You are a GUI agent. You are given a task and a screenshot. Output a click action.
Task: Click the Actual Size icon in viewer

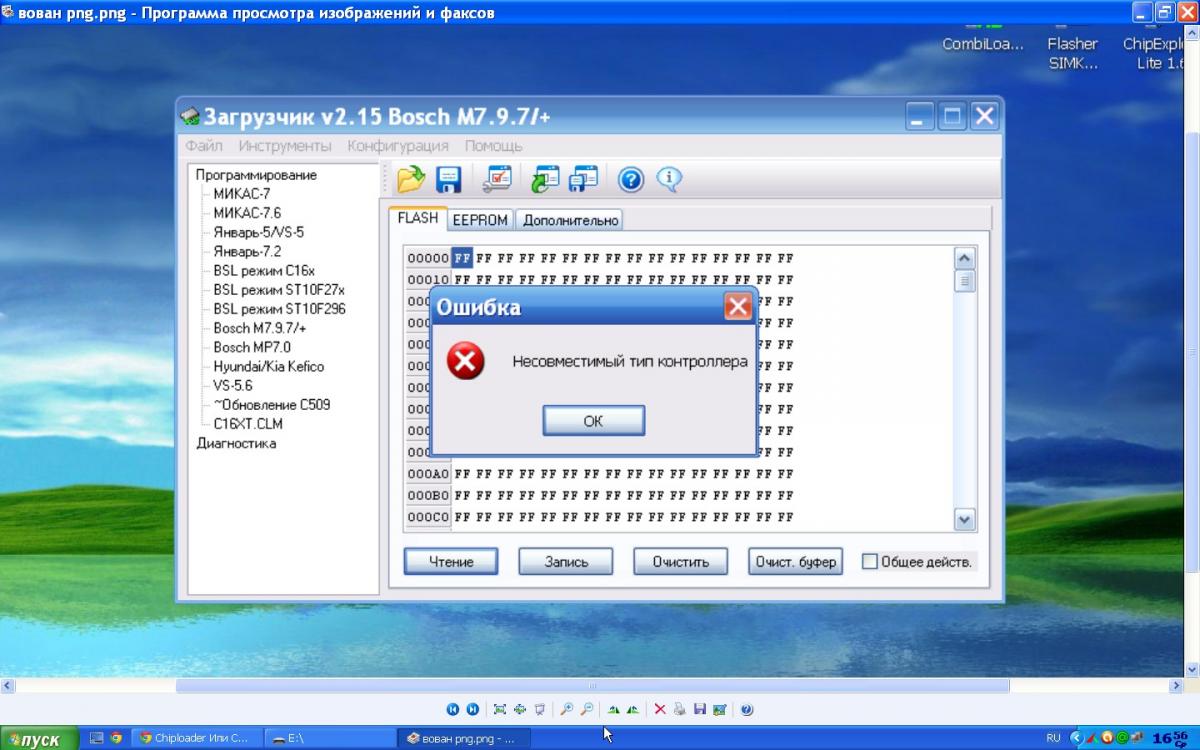tap(520, 709)
